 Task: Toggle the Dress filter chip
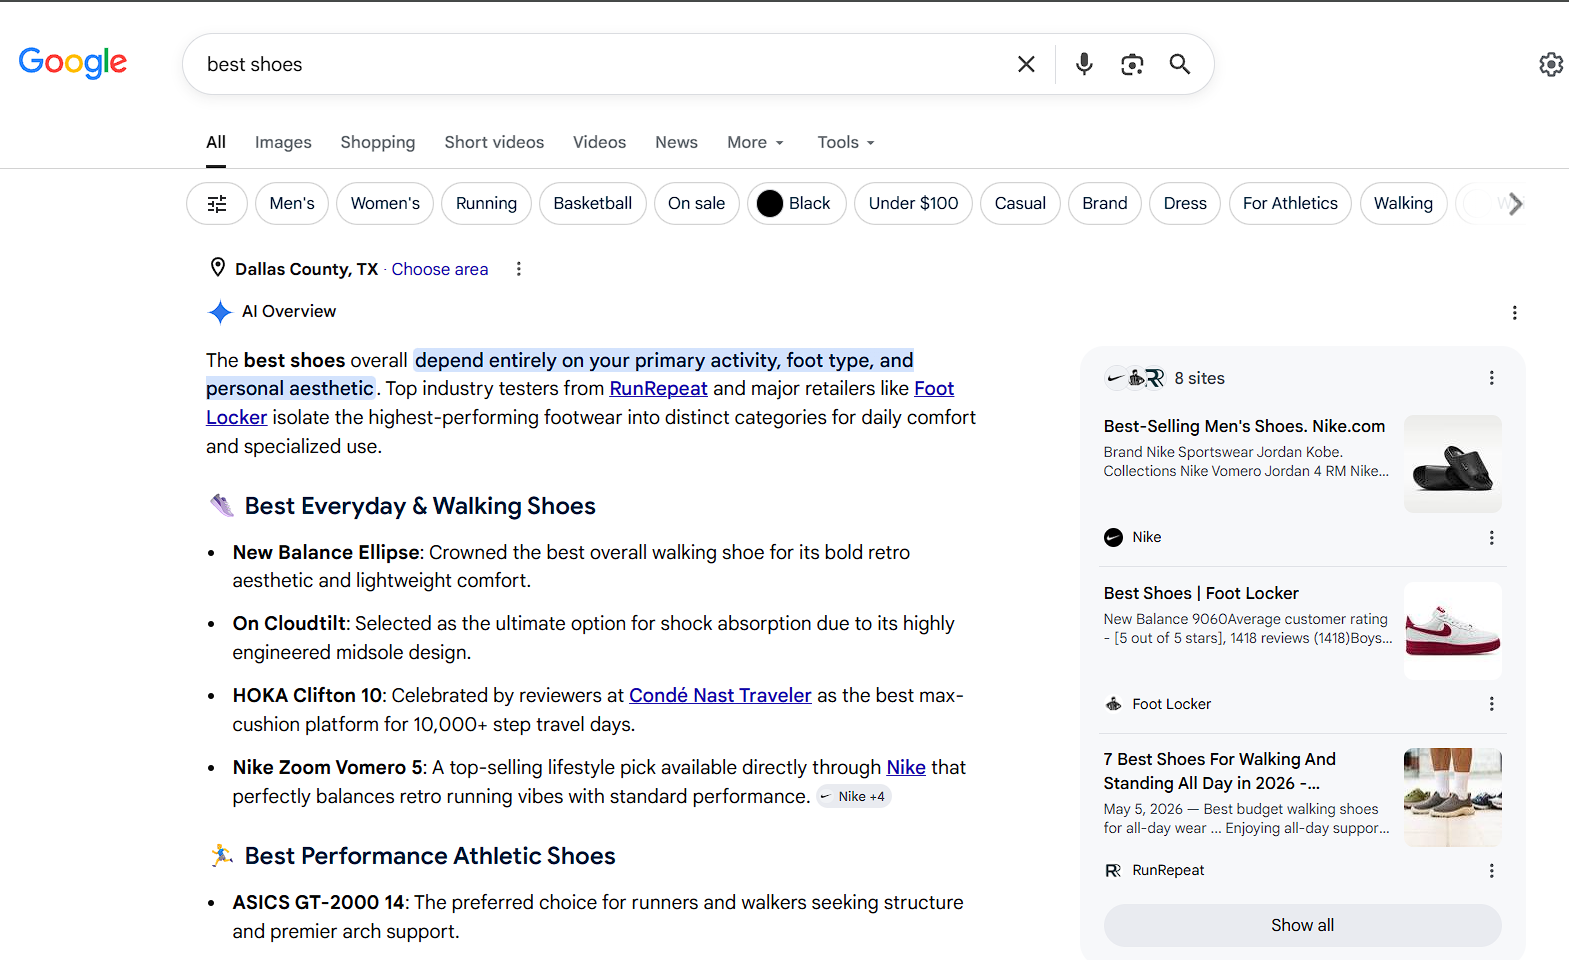click(1185, 204)
